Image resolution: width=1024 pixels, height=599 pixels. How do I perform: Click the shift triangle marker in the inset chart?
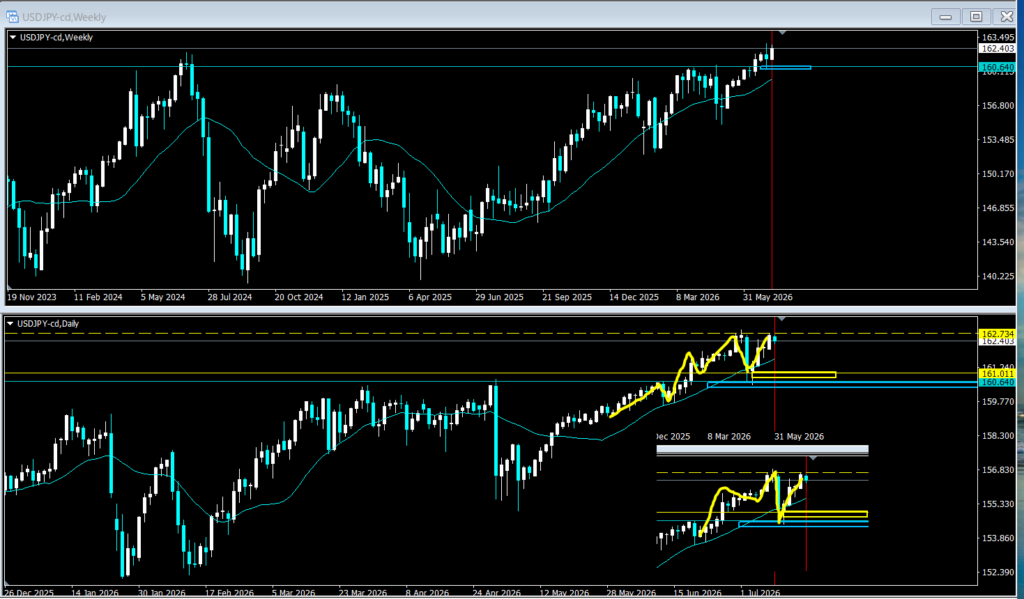tap(812, 458)
